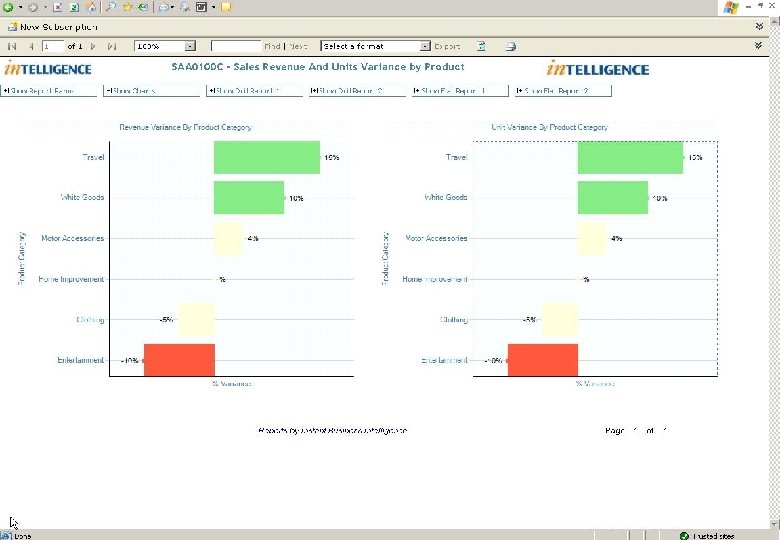780x540 pixels.
Task: Open the dropdown arrow beside the dark window icon
Action: (x=213, y=7)
